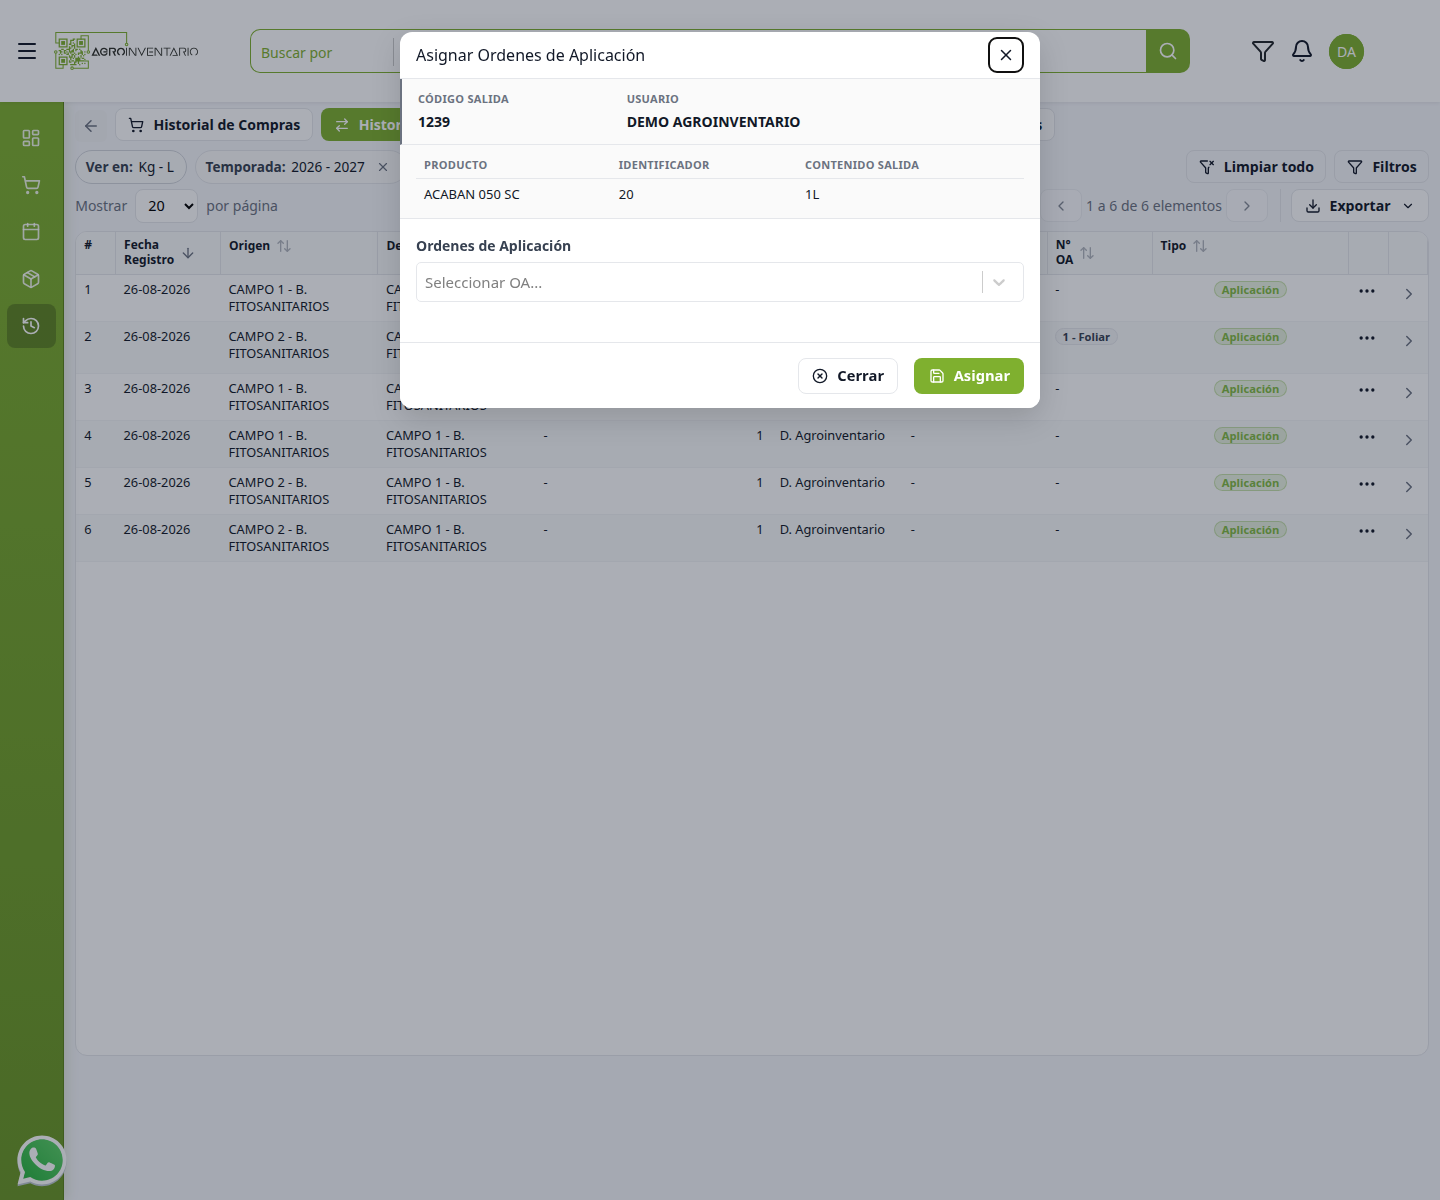Screen dimensions: 1440x1200
Task: Open row 4 actions three-dot menu
Action: point(1367,437)
